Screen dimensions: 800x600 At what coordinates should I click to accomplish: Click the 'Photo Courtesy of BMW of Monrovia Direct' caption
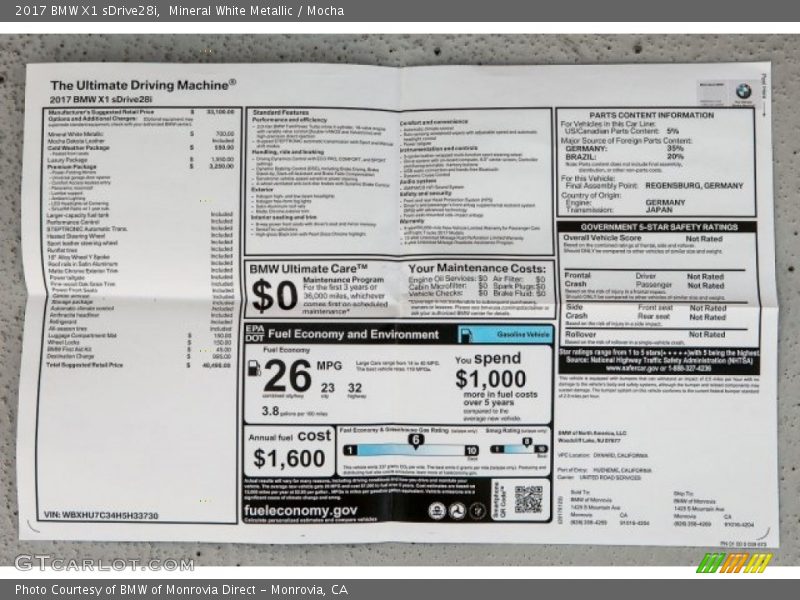(181, 590)
